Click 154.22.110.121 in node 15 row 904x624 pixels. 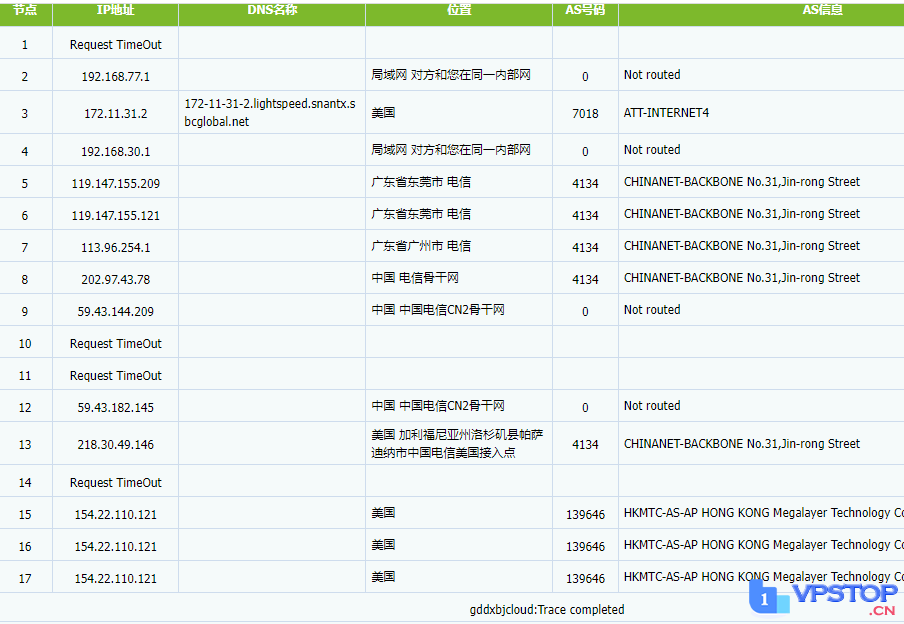(x=115, y=514)
